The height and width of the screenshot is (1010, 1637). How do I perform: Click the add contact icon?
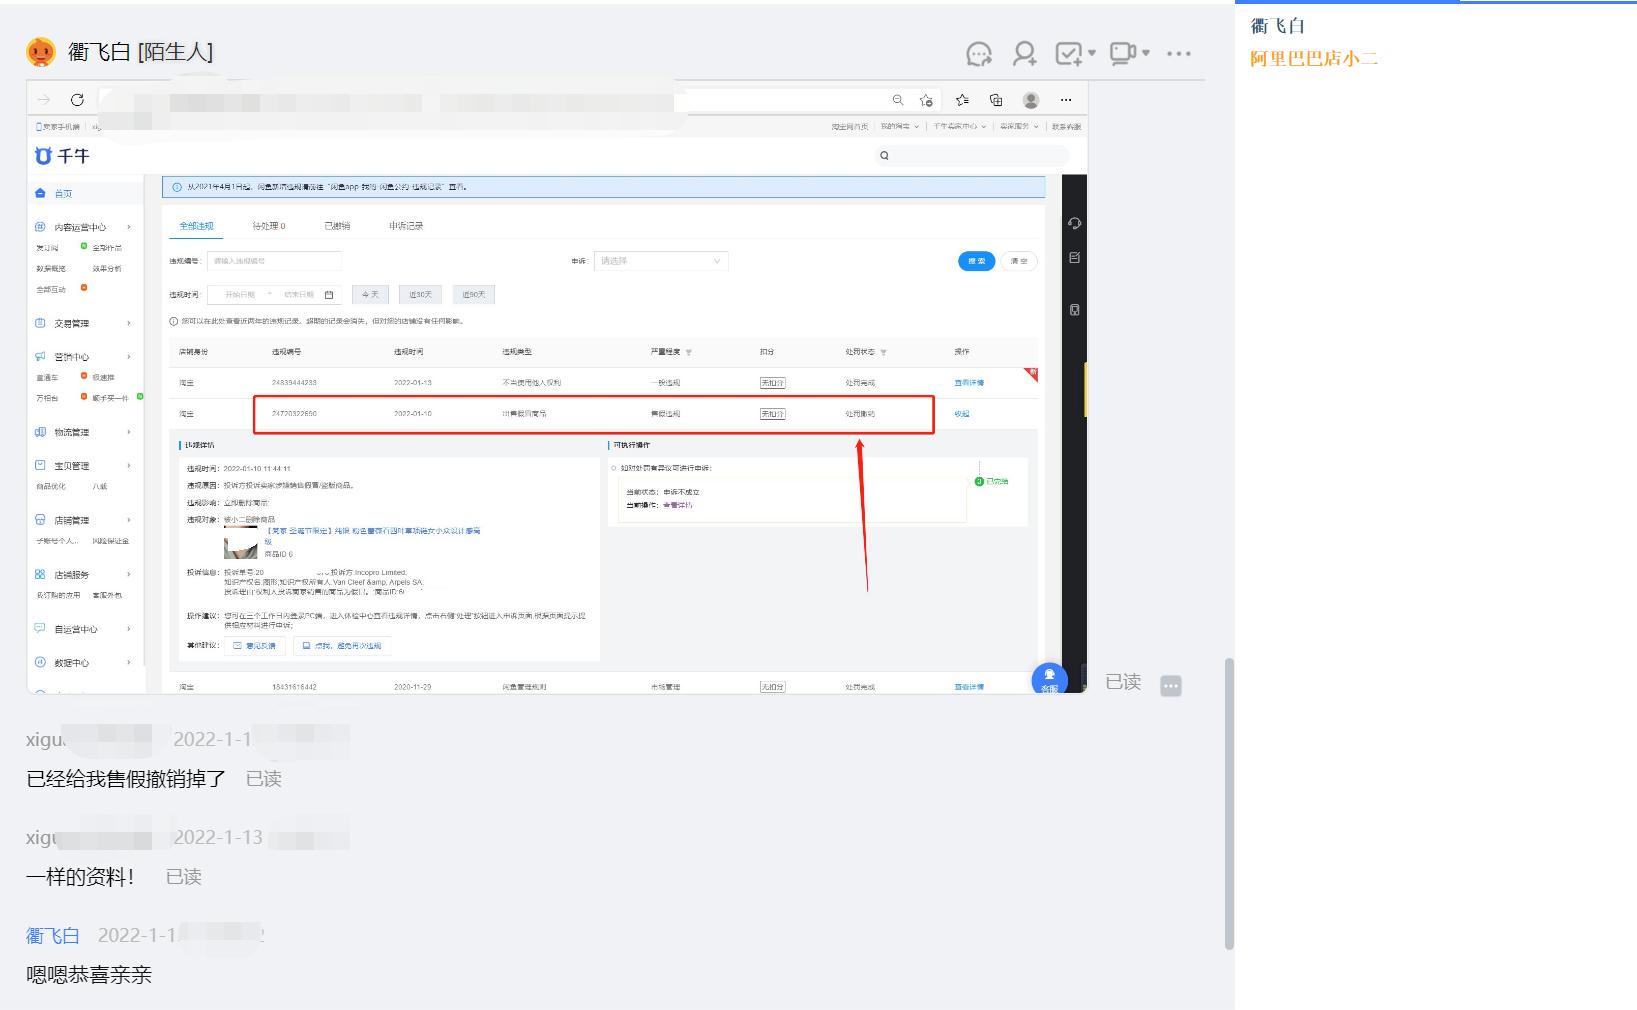click(1024, 54)
